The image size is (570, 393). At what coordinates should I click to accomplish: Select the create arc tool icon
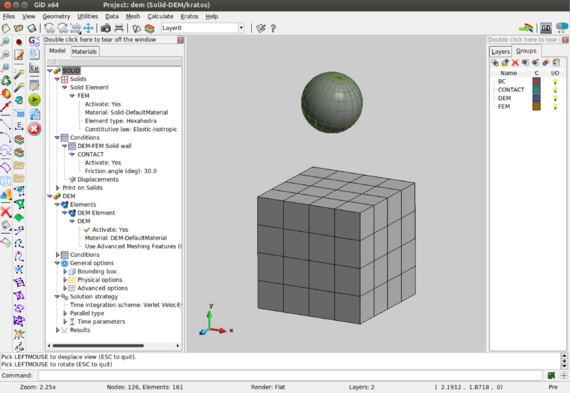(5, 137)
